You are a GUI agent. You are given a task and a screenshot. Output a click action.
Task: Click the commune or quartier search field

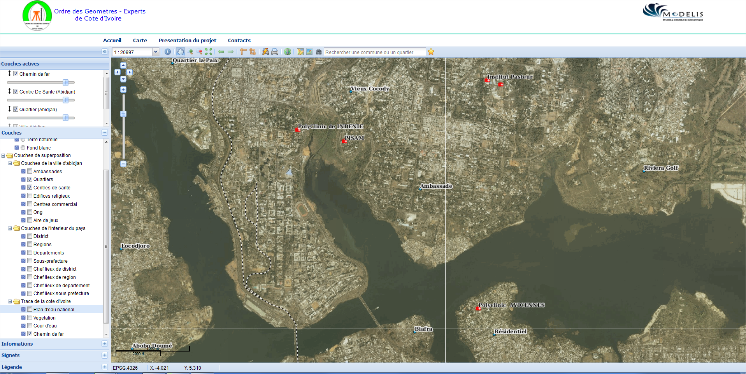(x=375, y=52)
